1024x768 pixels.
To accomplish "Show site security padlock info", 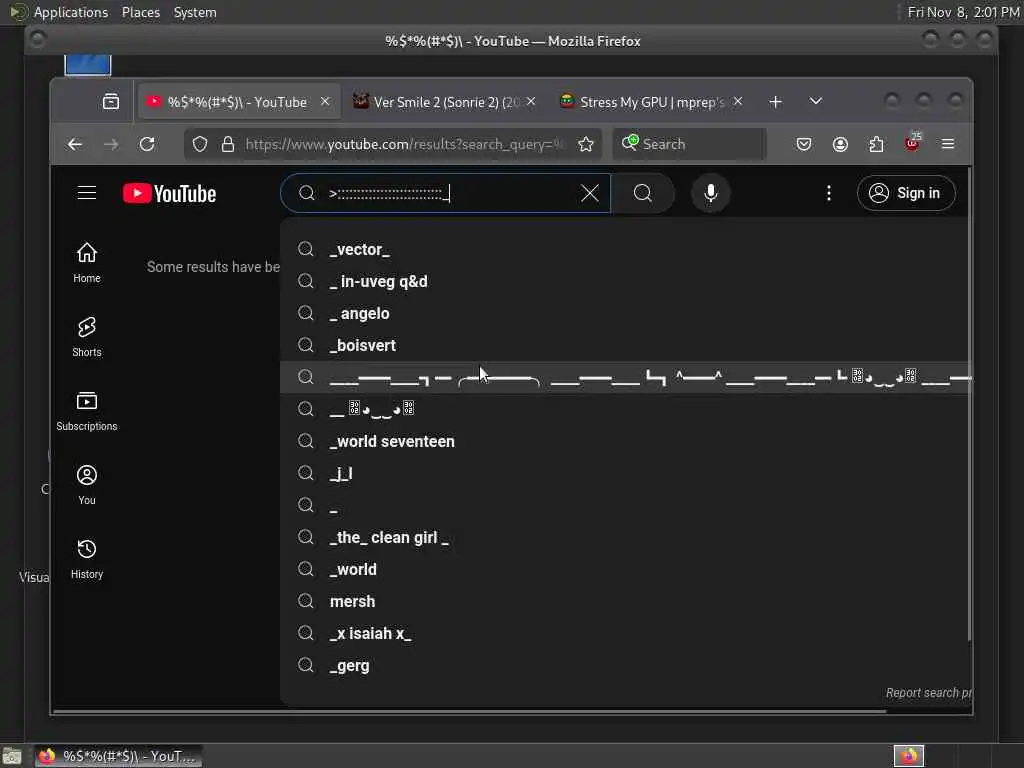I will 227,144.
